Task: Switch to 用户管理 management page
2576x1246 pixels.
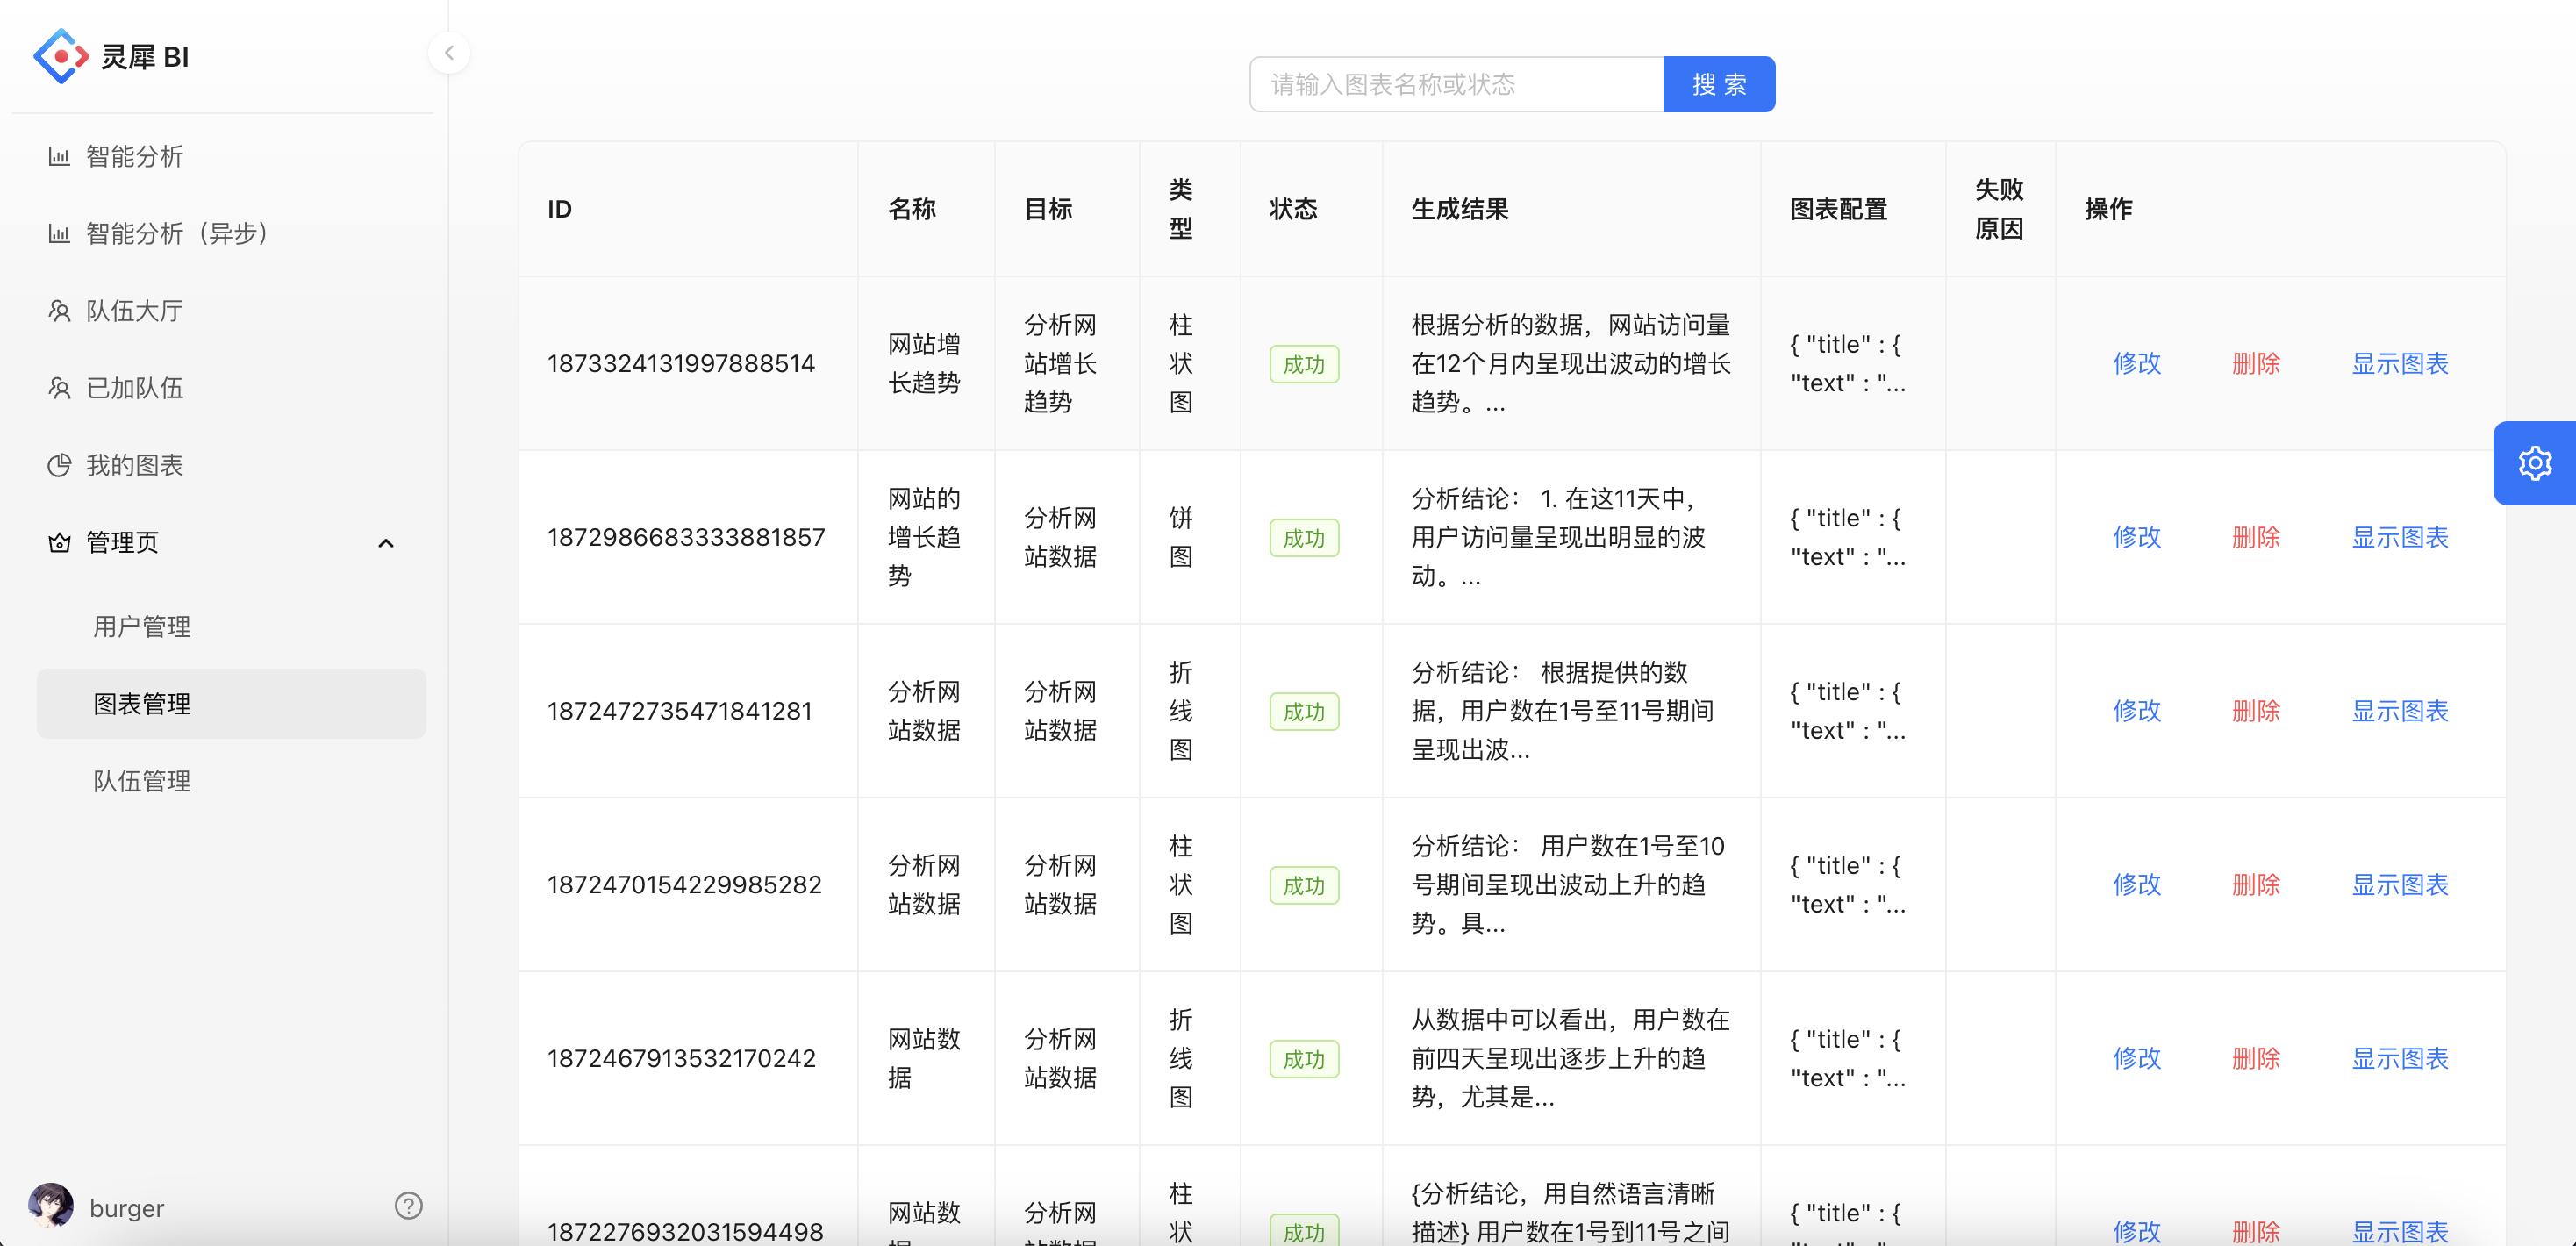Action: coord(141,627)
